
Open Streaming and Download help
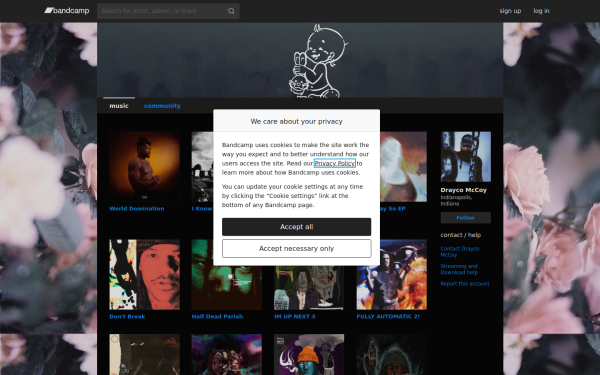(459, 269)
